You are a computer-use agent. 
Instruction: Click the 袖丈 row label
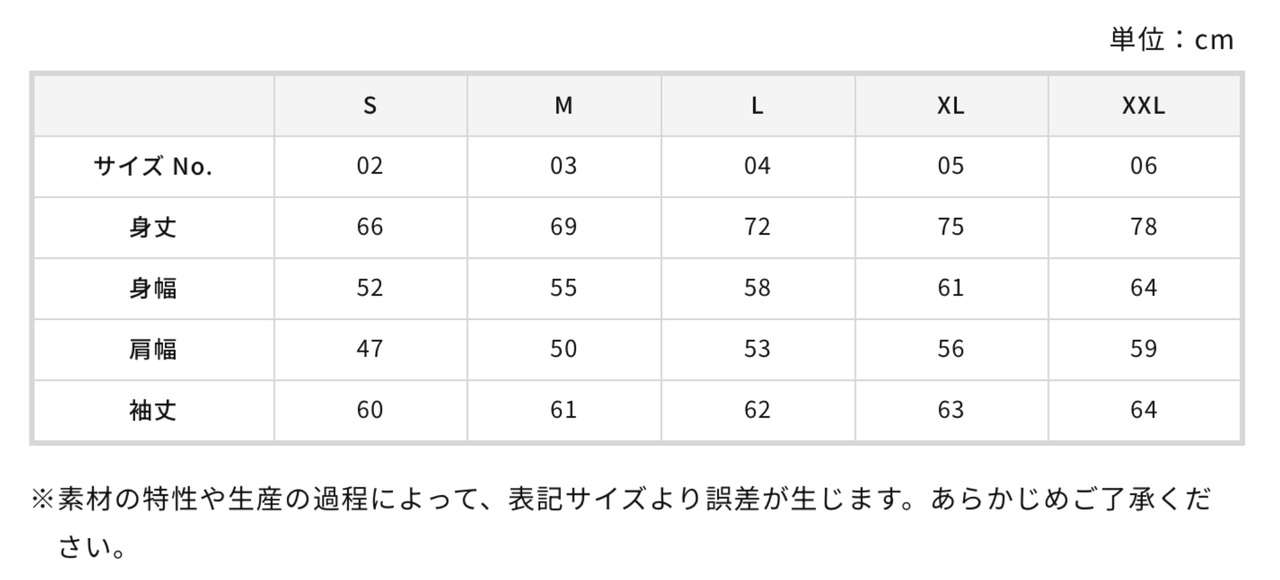(x=154, y=411)
